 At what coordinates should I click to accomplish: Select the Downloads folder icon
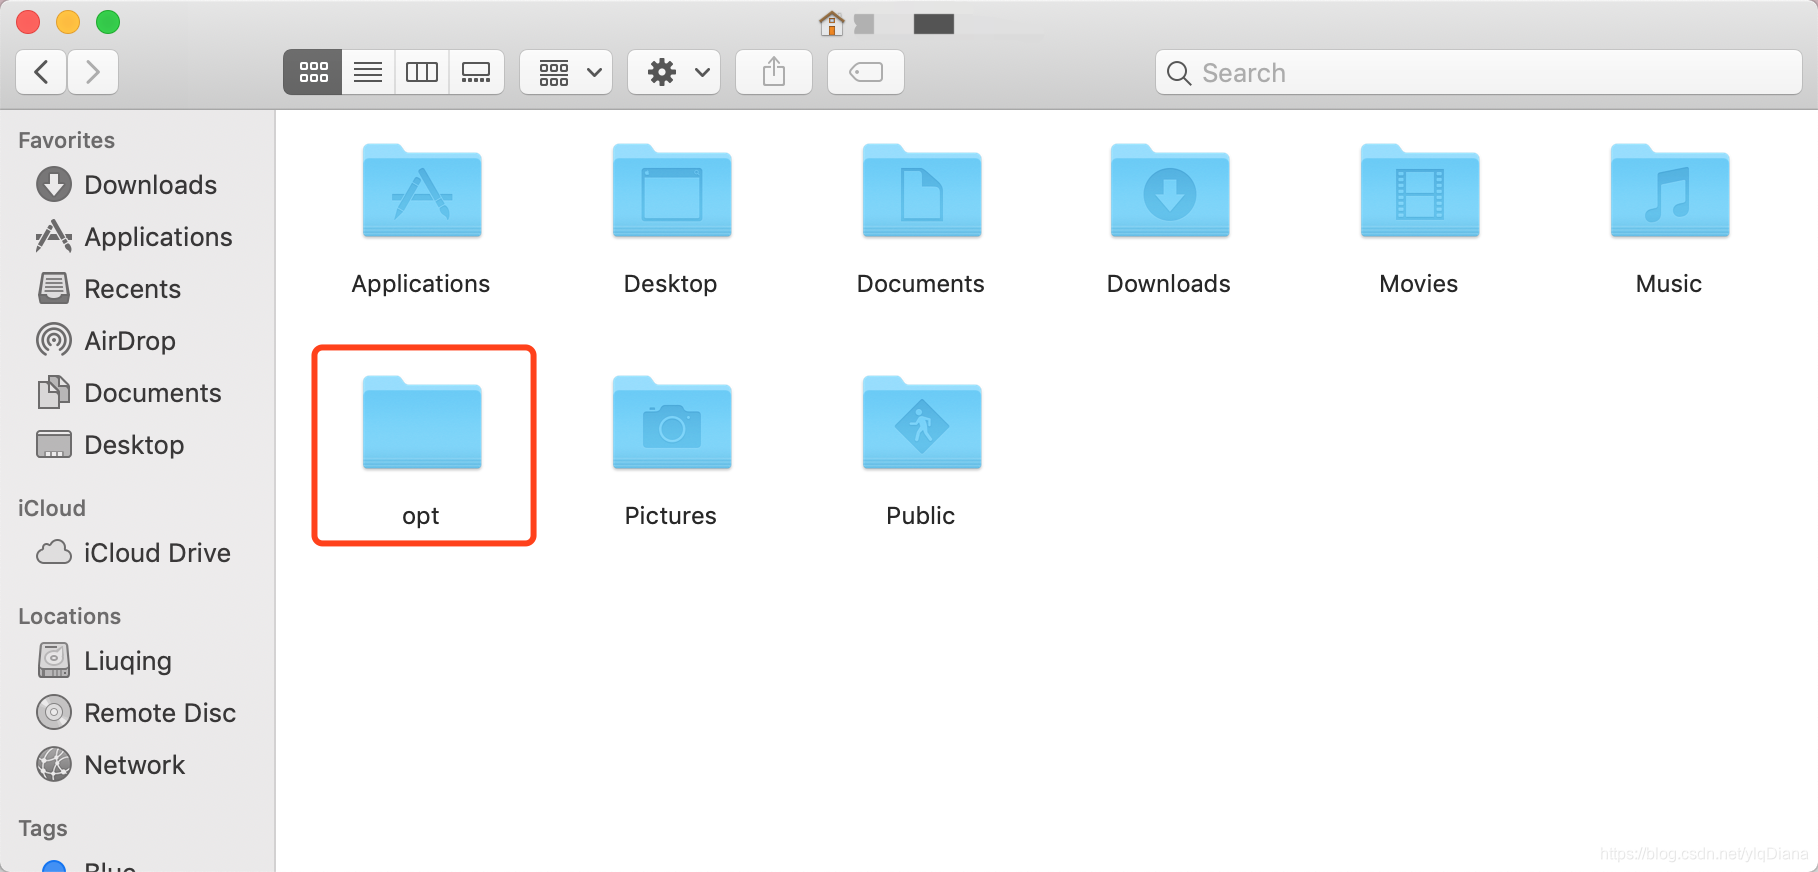1170,191
